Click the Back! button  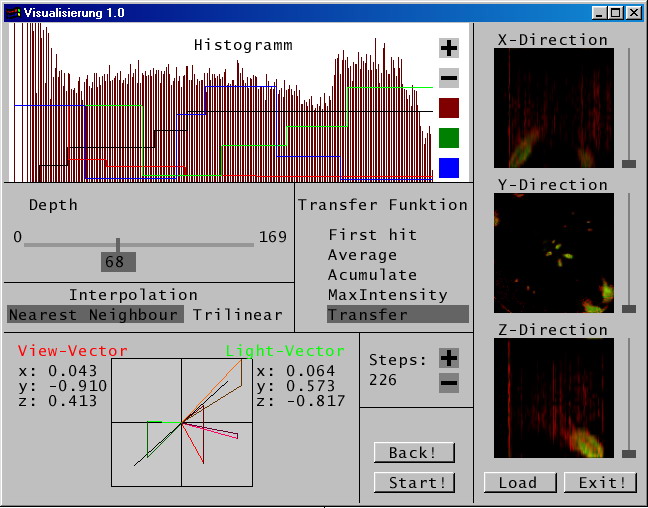[414, 453]
